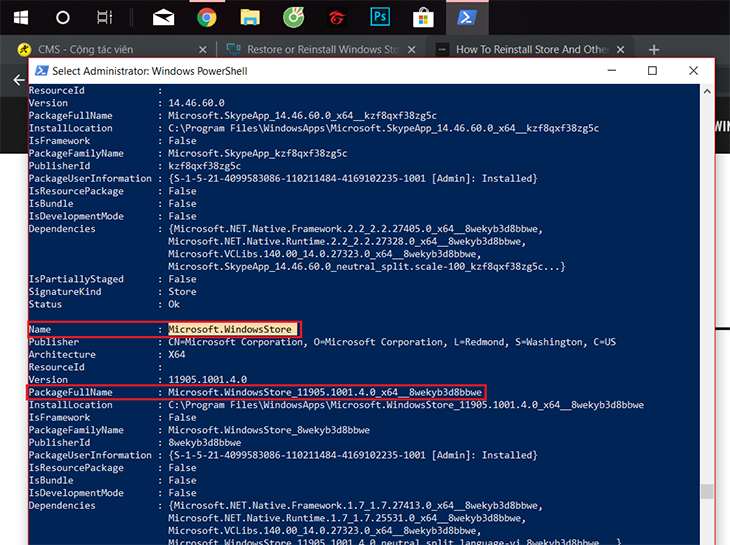Click the SignatureKind value Store

pyautogui.click(x=182, y=292)
